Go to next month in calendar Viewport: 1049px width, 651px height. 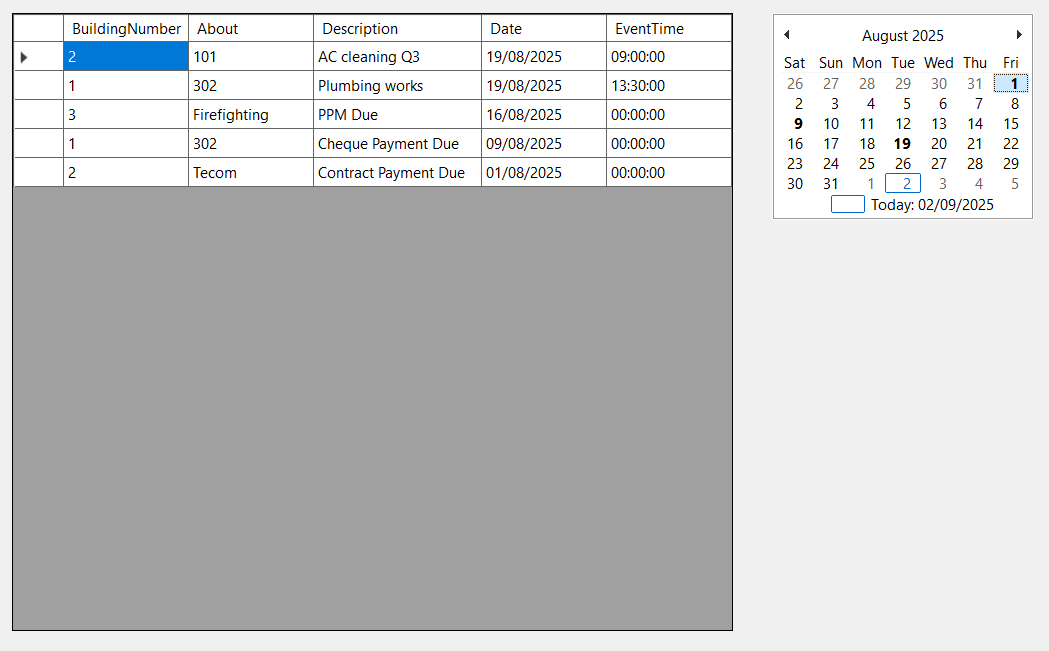pyautogui.click(x=1019, y=35)
